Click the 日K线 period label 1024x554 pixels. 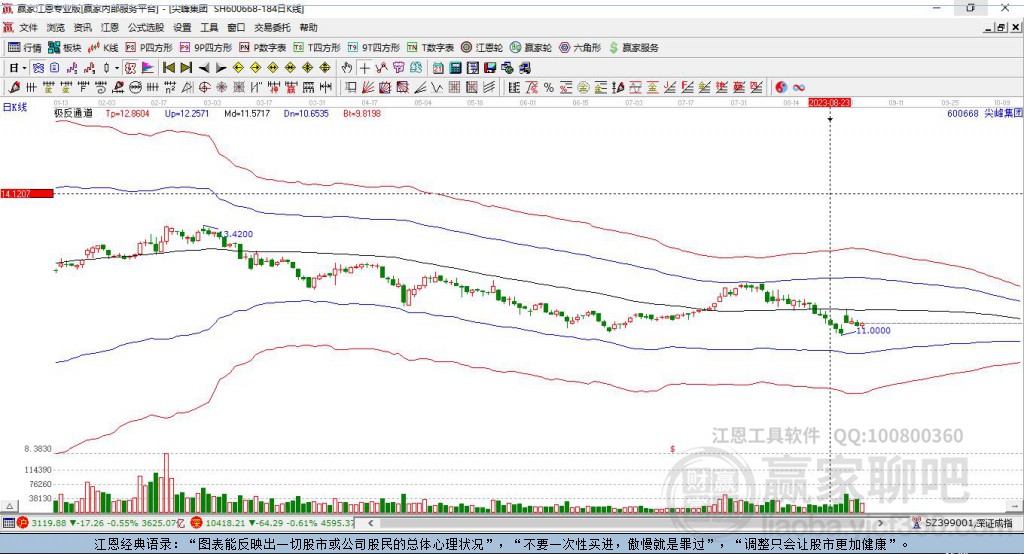[x=15, y=107]
